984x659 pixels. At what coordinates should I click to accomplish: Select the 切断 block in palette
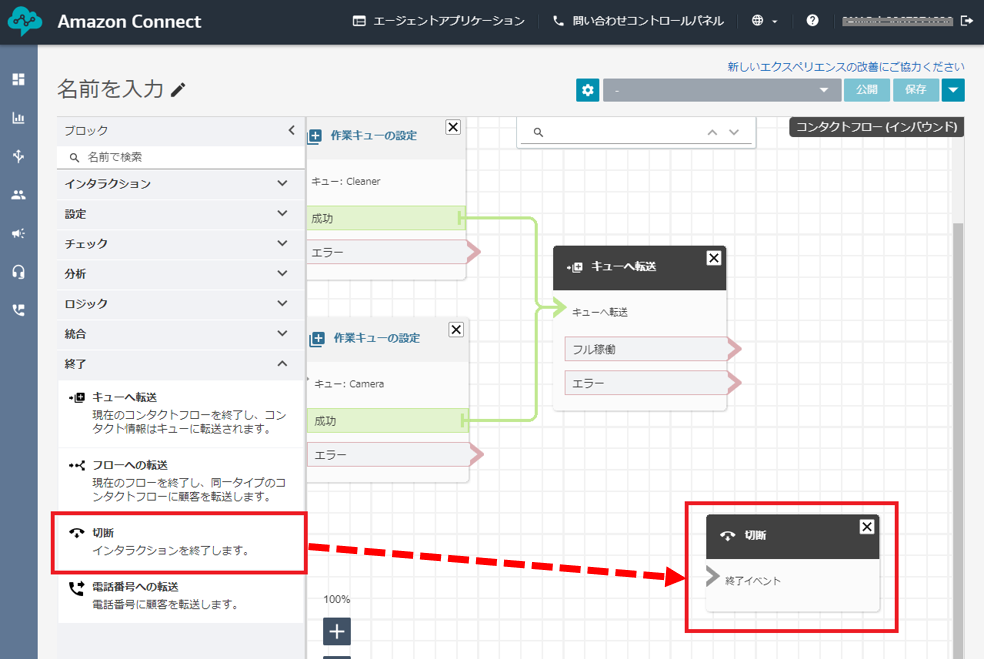pos(179,542)
